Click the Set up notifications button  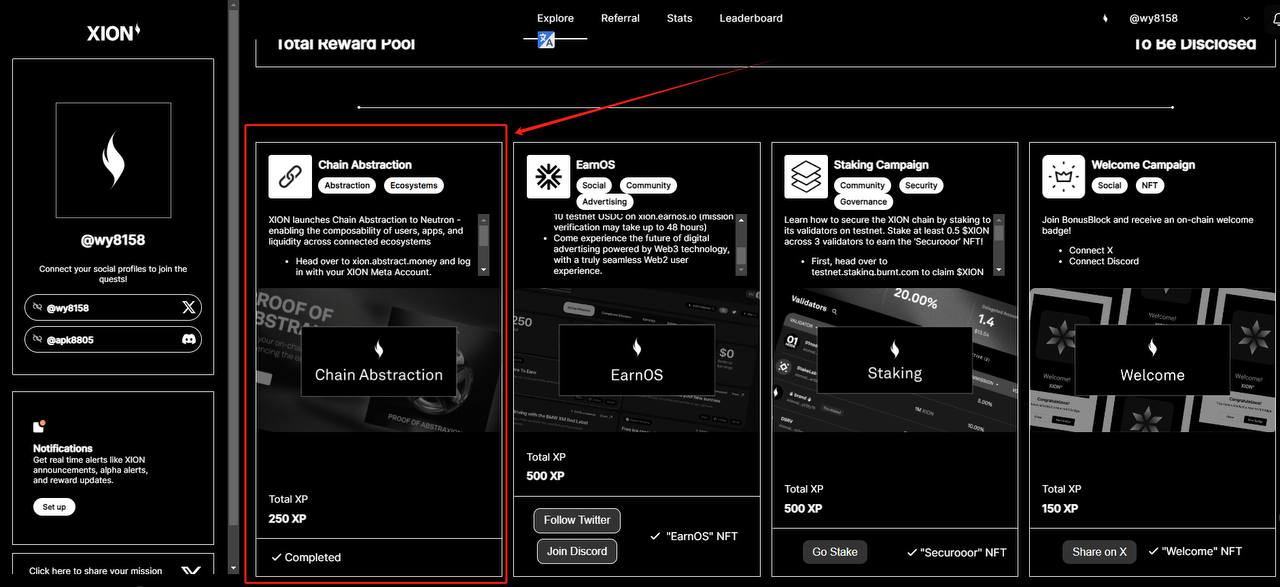point(54,507)
